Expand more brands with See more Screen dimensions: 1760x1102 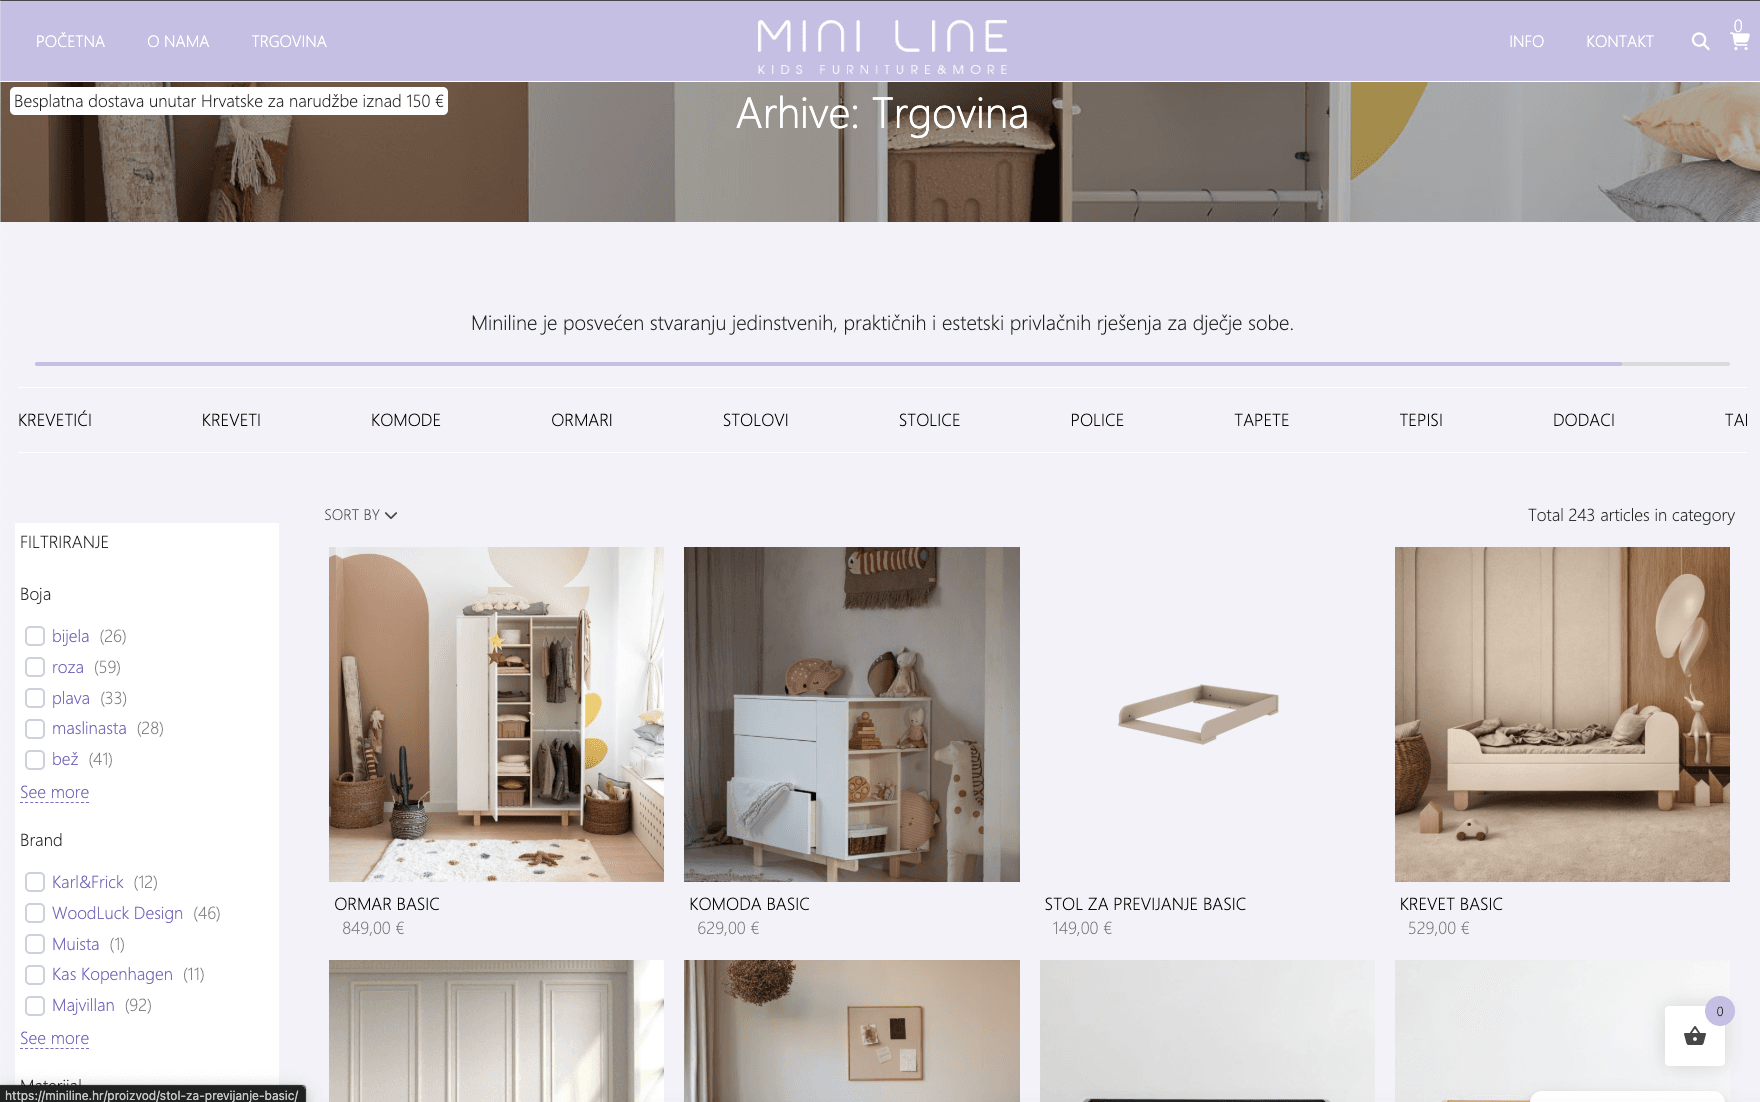[x=54, y=1038]
